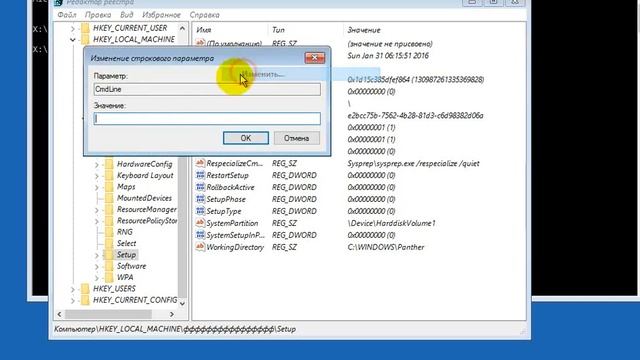Click Отмена to cancel the dialog
Viewport: 640px width, 360px height.
click(297, 138)
